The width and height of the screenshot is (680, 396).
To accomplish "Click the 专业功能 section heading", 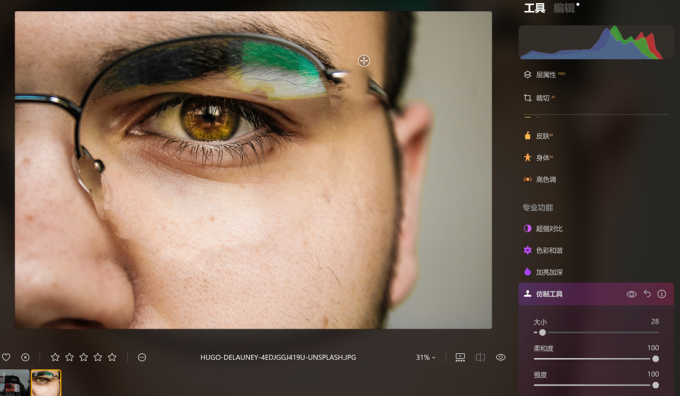I will coord(538,207).
